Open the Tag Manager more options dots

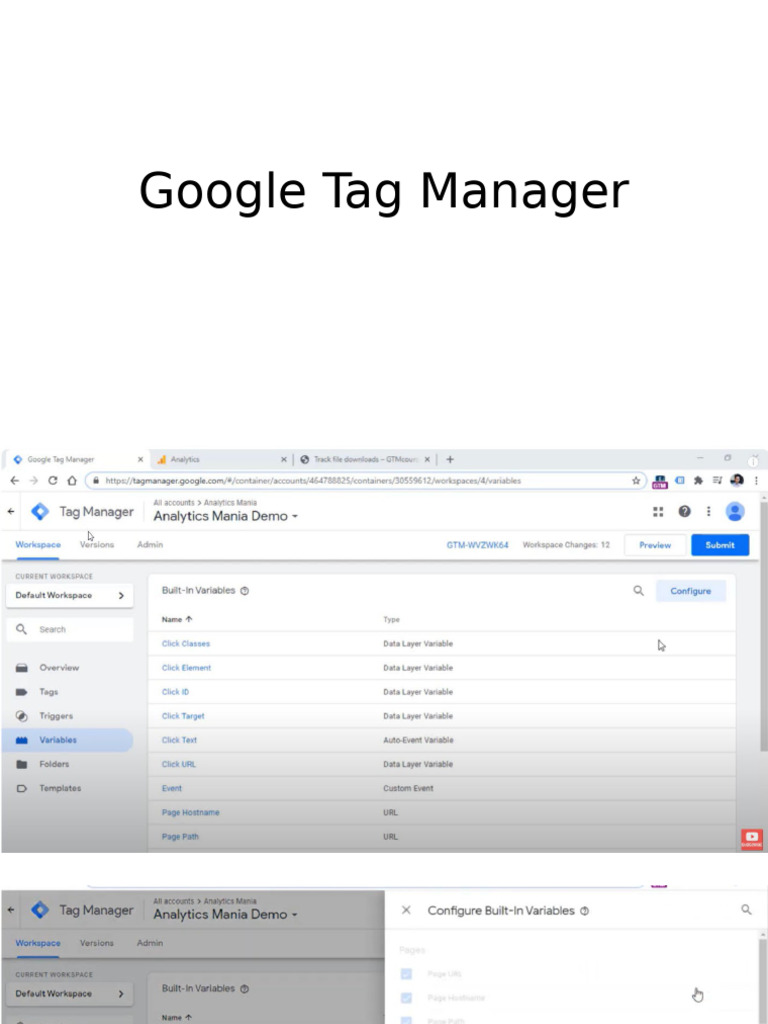click(709, 511)
